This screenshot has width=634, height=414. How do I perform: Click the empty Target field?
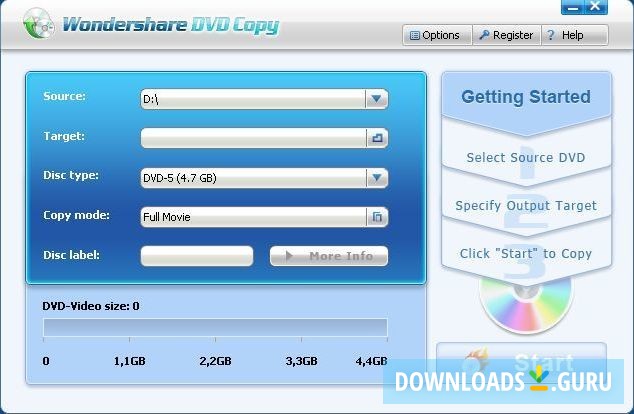click(253, 138)
